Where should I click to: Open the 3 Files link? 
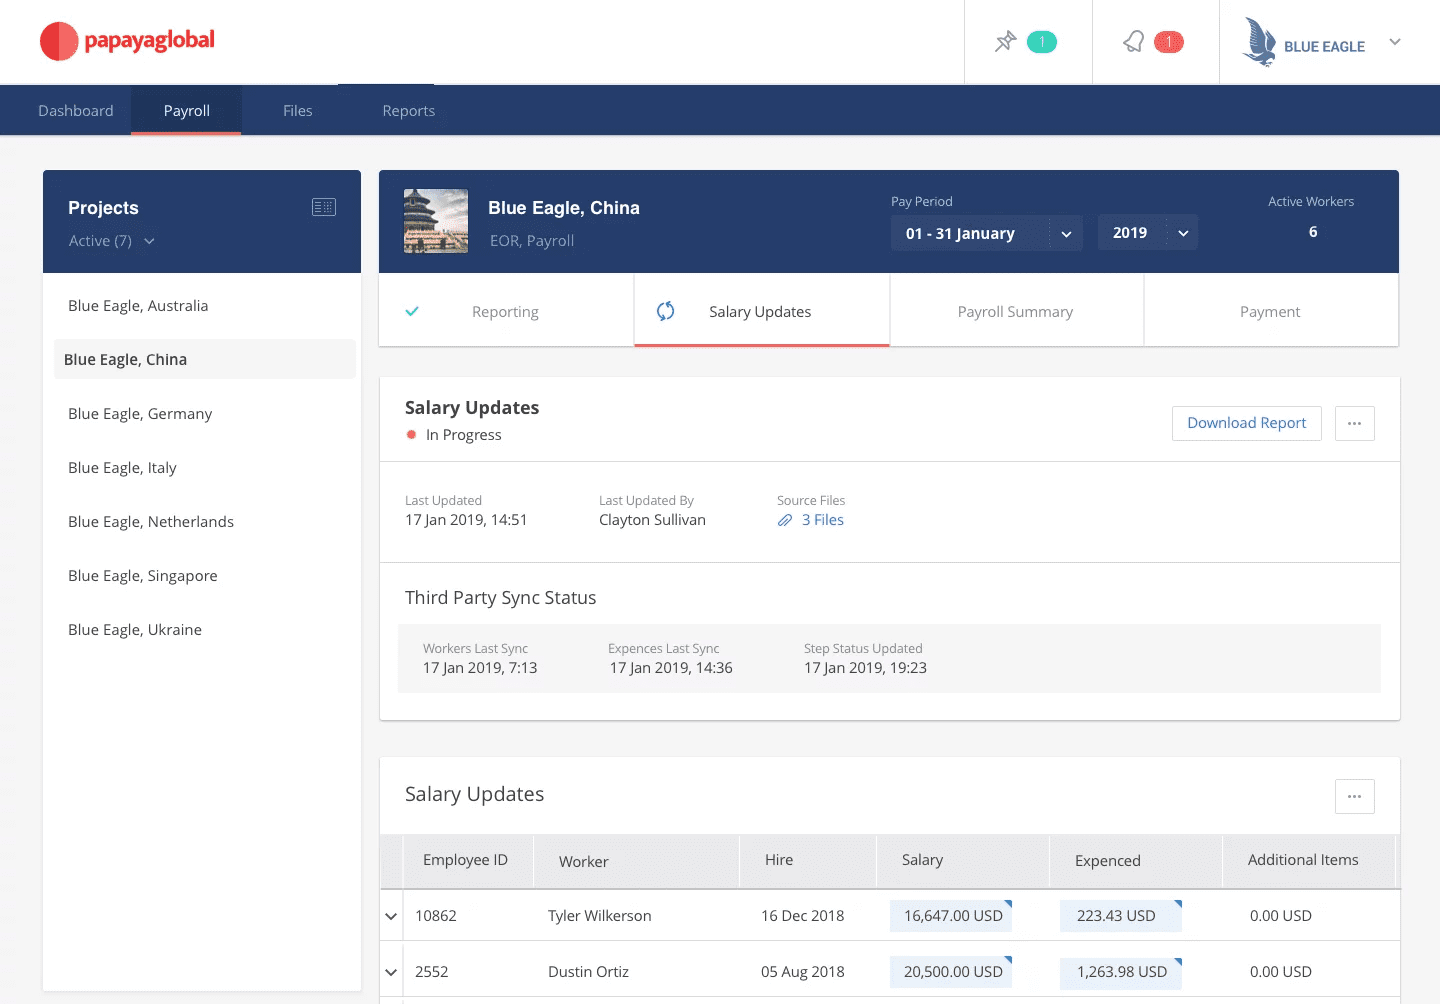point(822,520)
